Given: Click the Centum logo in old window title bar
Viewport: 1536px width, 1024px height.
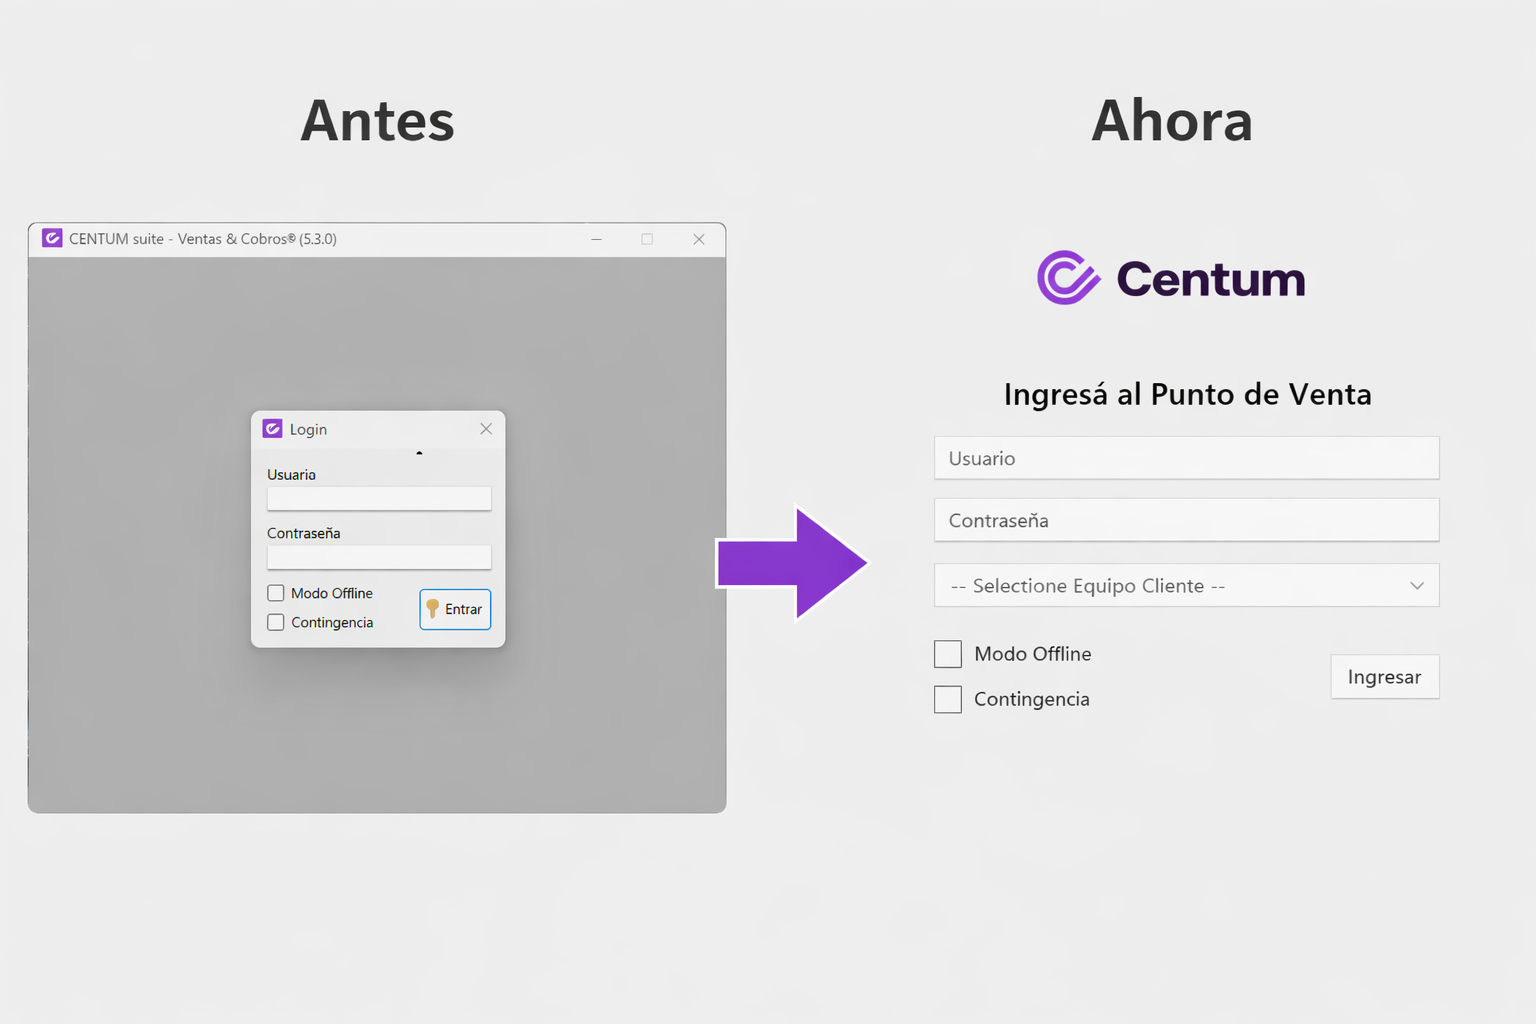Looking at the screenshot, I should 52,238.
